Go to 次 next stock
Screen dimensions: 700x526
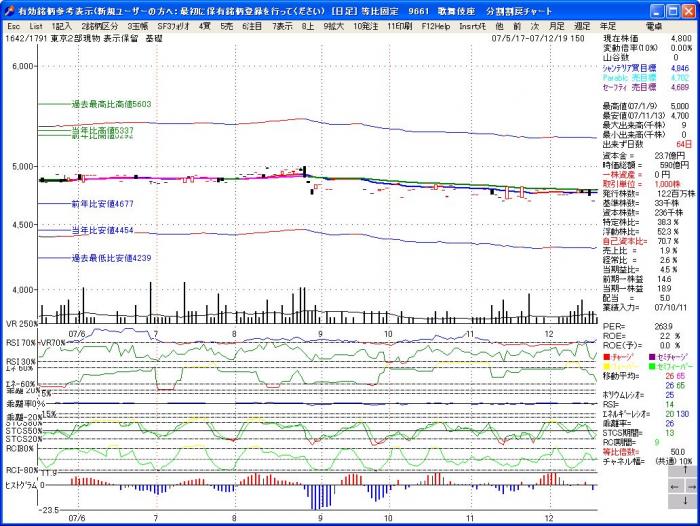pyautogui.click(x=535, y=24)
